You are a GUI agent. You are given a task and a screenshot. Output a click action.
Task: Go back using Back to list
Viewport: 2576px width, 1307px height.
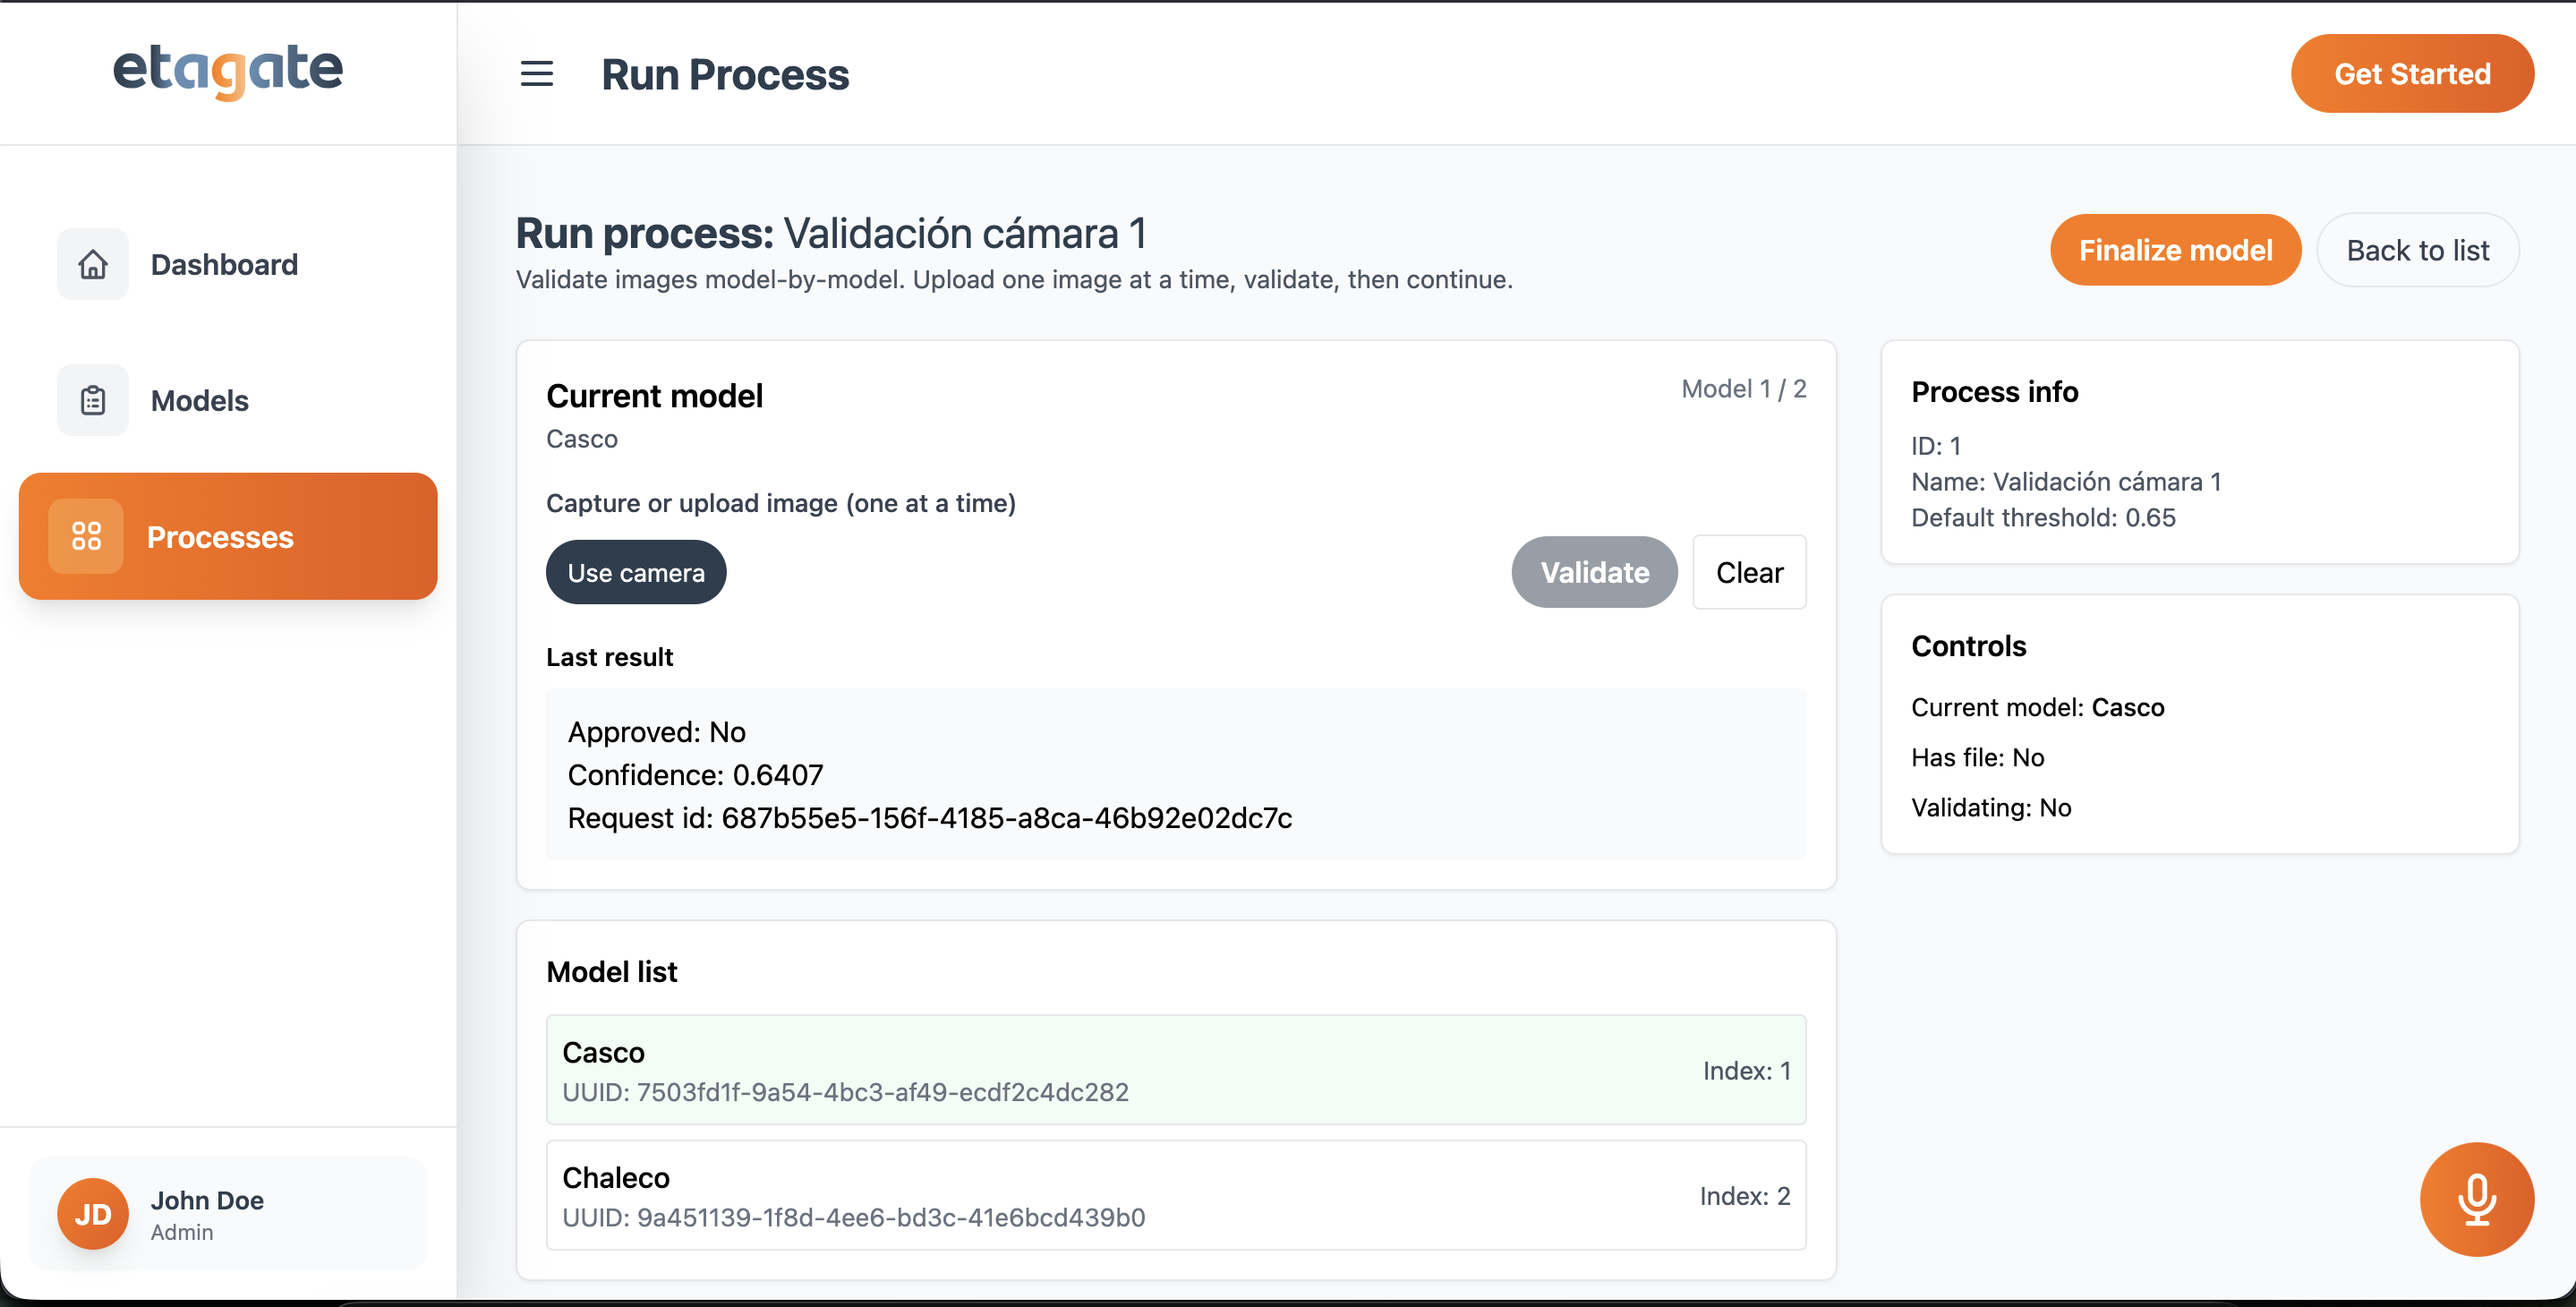coord(2417,250)
